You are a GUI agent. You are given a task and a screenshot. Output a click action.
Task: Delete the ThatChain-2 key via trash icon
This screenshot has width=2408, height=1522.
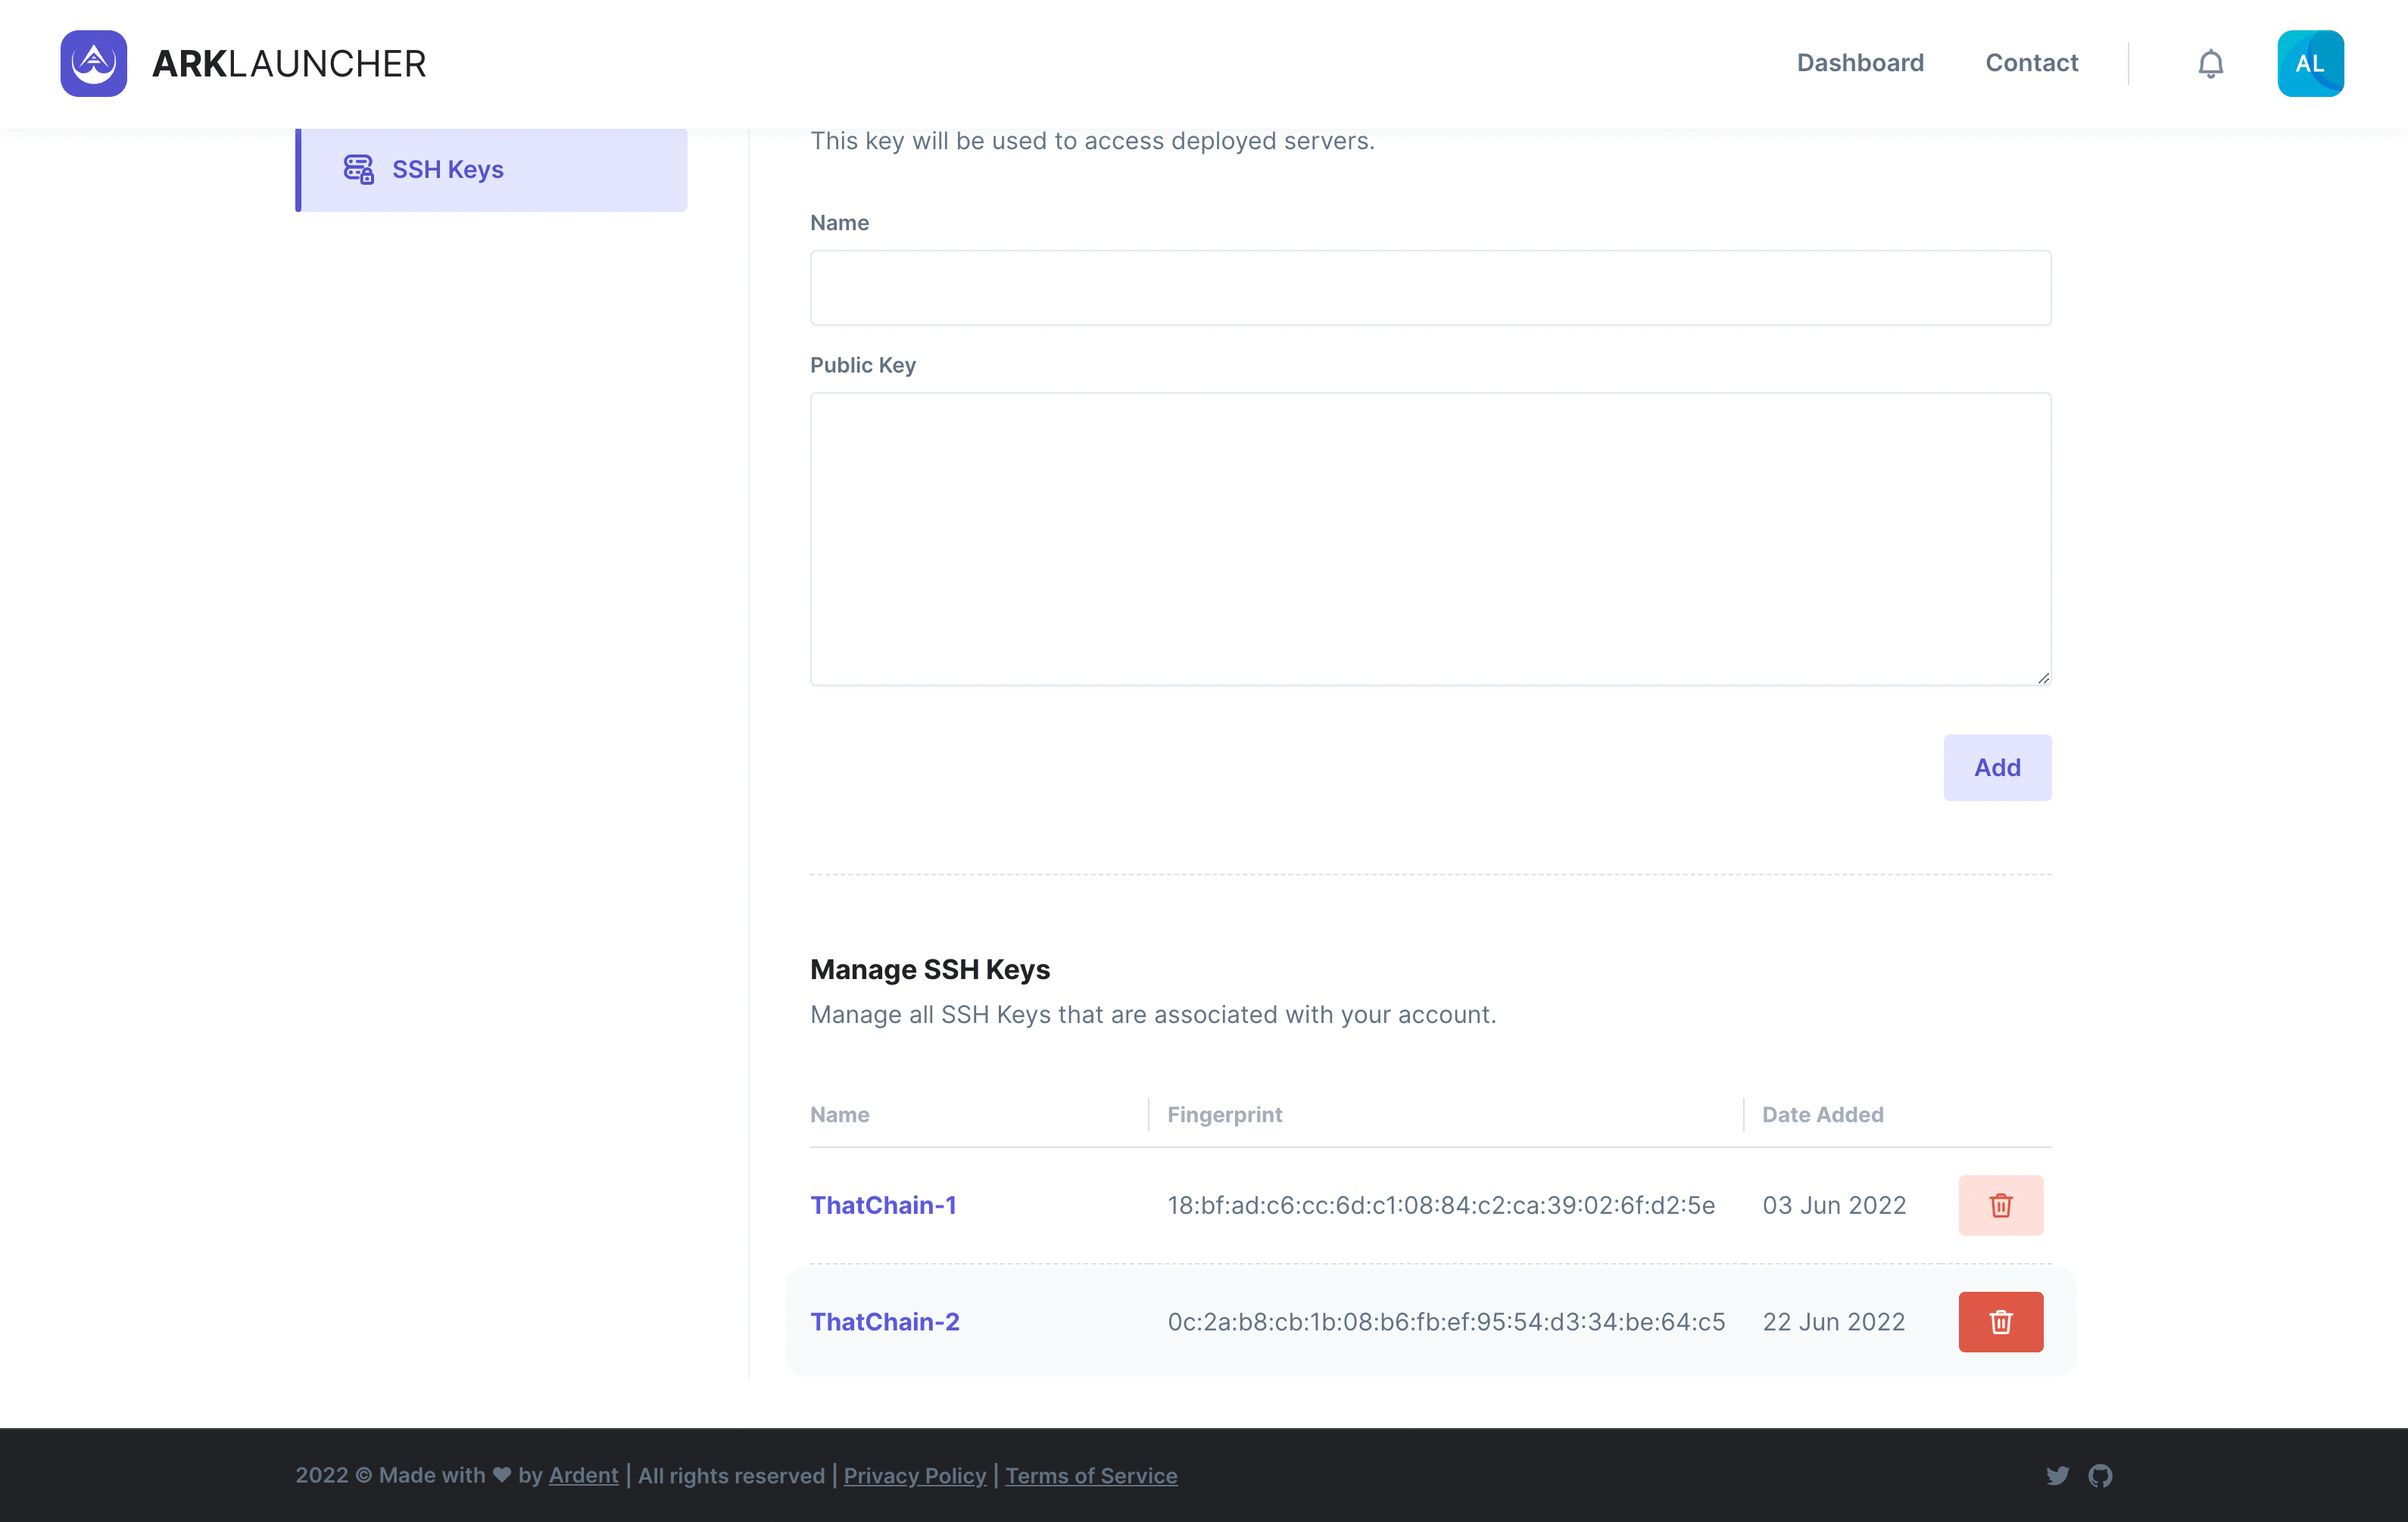click(2000, 1322)
